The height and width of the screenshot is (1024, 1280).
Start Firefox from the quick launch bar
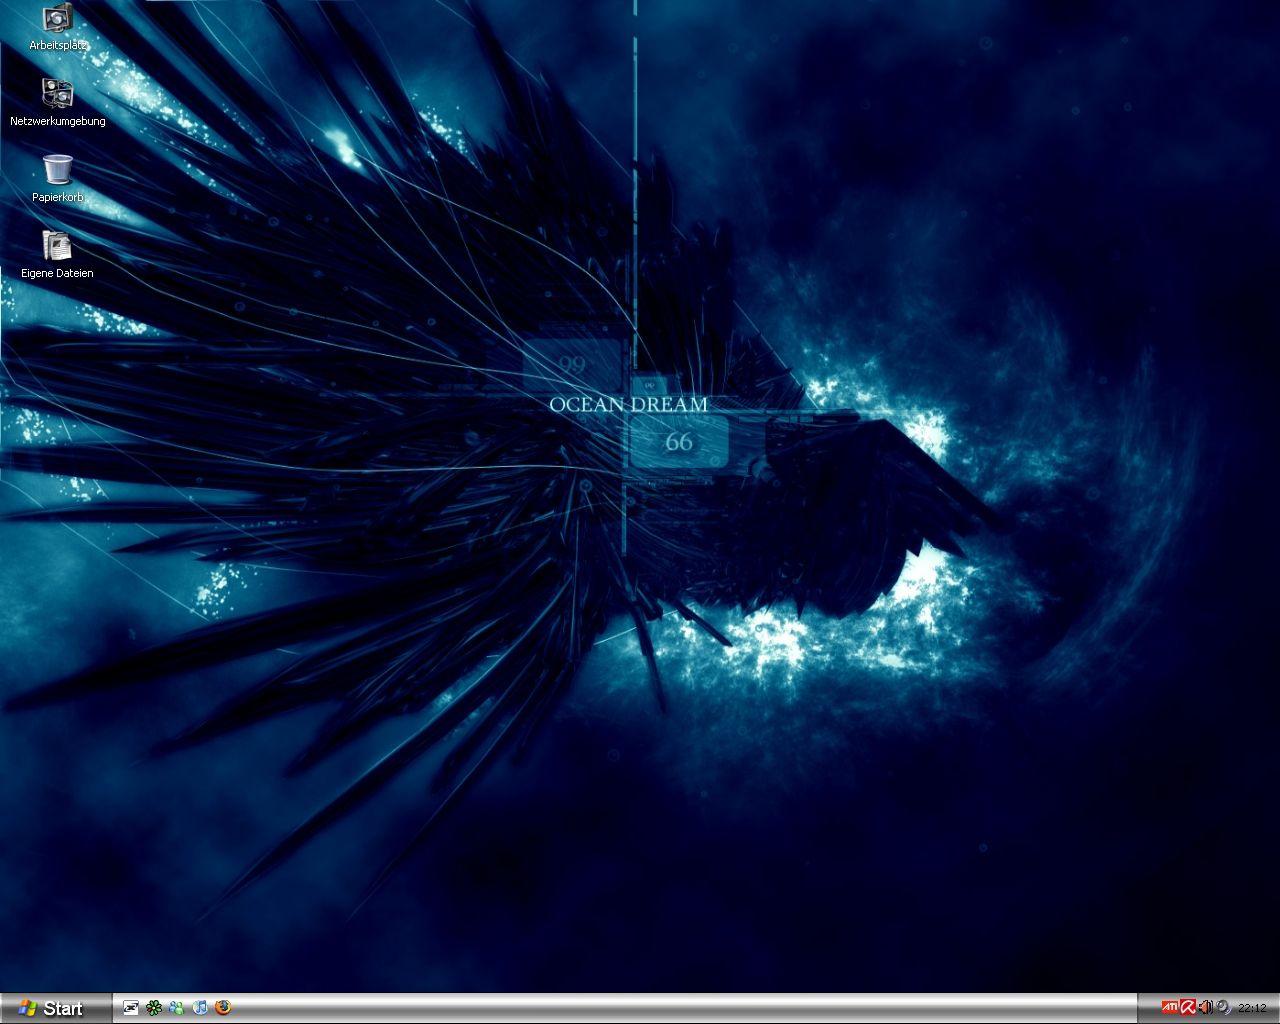click(222, 1007)
